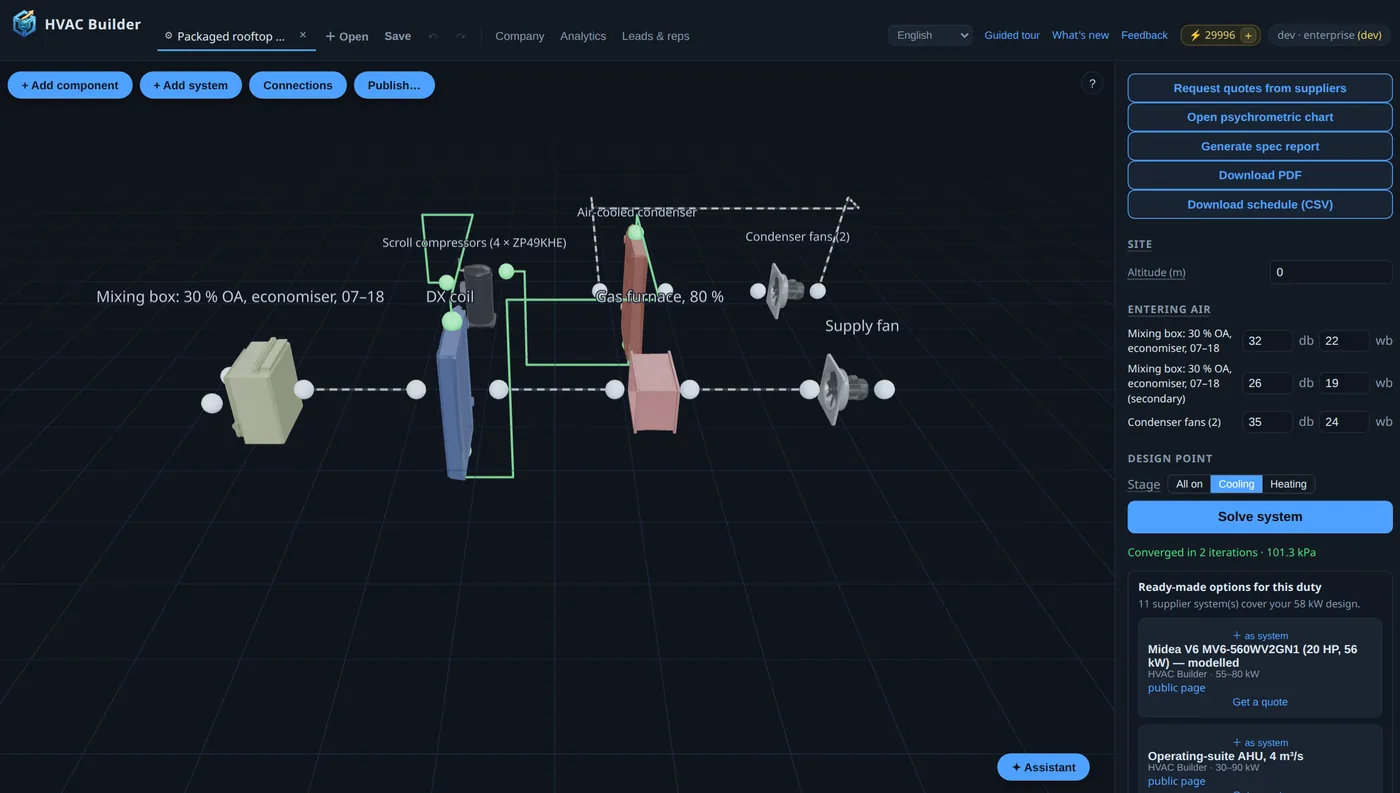Click the supply fan outlet port node
Screen dimensions: 1400x793
[x=885, y=389]
